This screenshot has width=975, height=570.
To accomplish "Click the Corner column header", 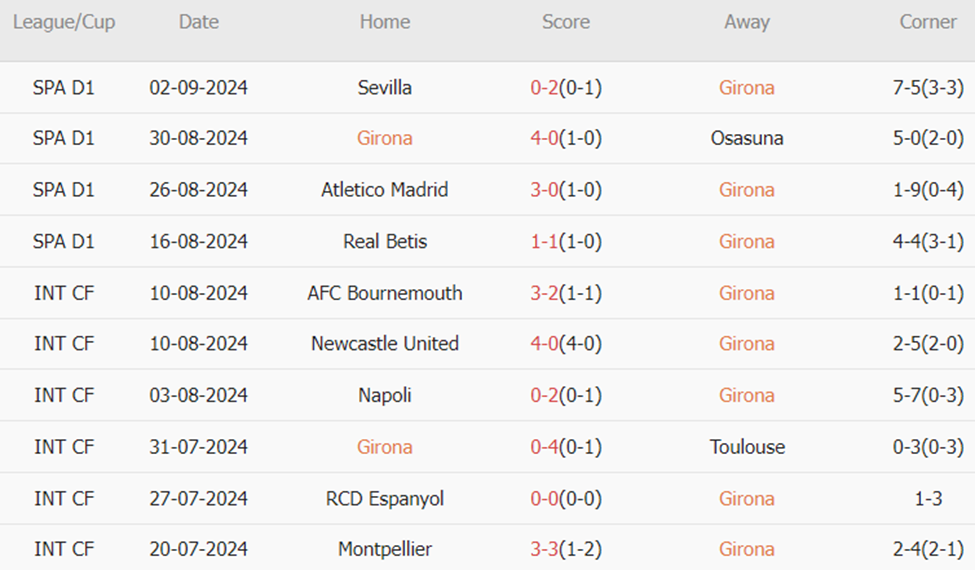I will [928, 22].
